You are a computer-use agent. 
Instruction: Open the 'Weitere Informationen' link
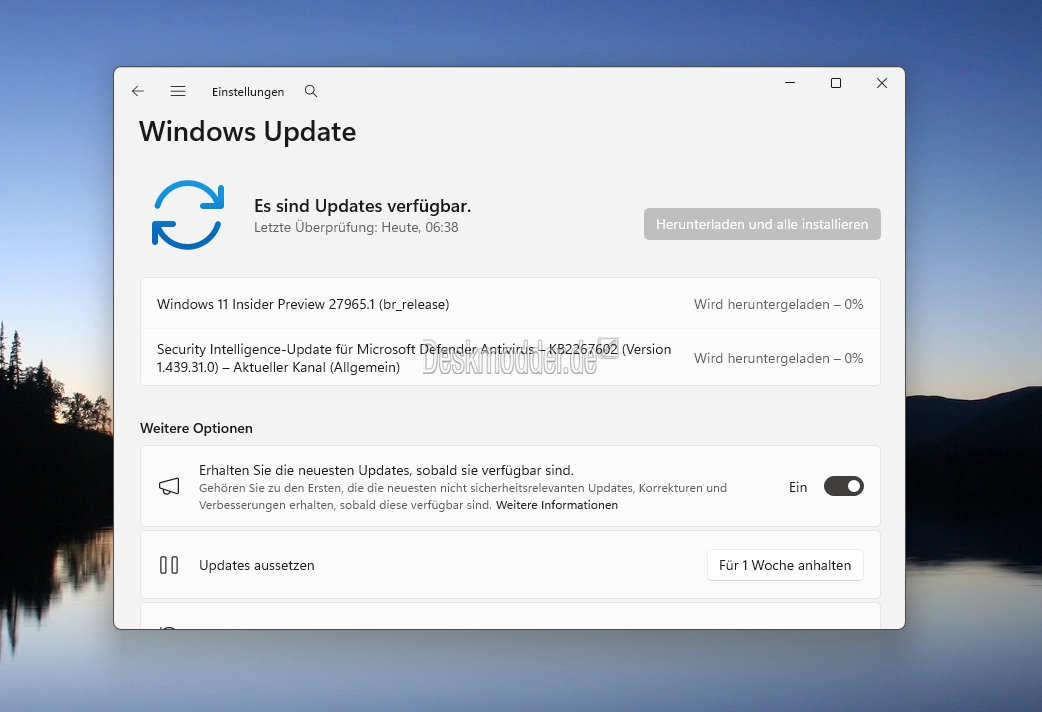(557, 505)
